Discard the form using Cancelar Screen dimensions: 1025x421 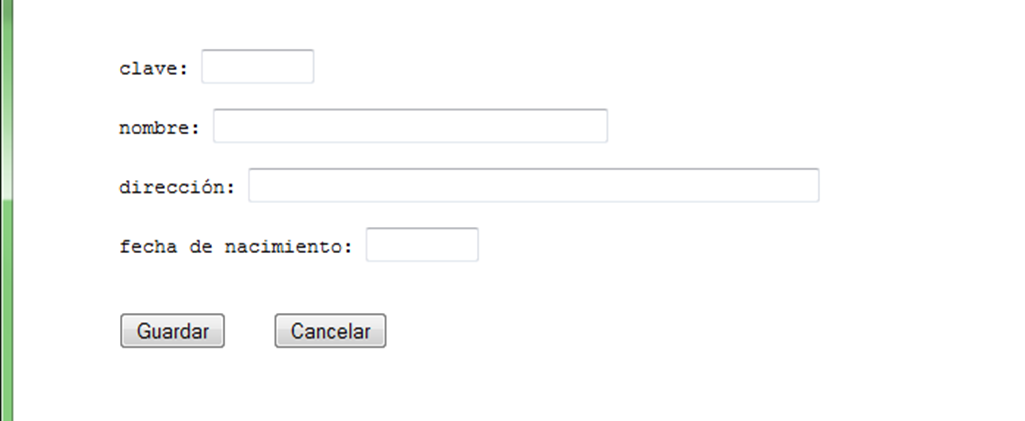pos(330,332)
